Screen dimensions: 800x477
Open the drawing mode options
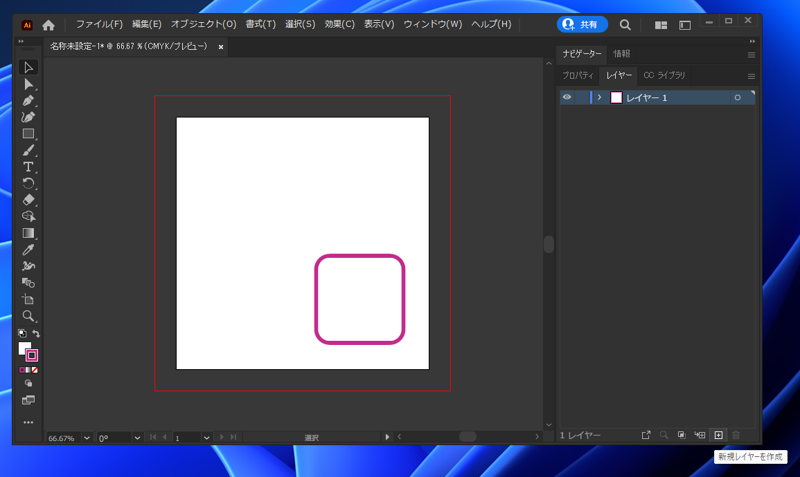point(28,383)
